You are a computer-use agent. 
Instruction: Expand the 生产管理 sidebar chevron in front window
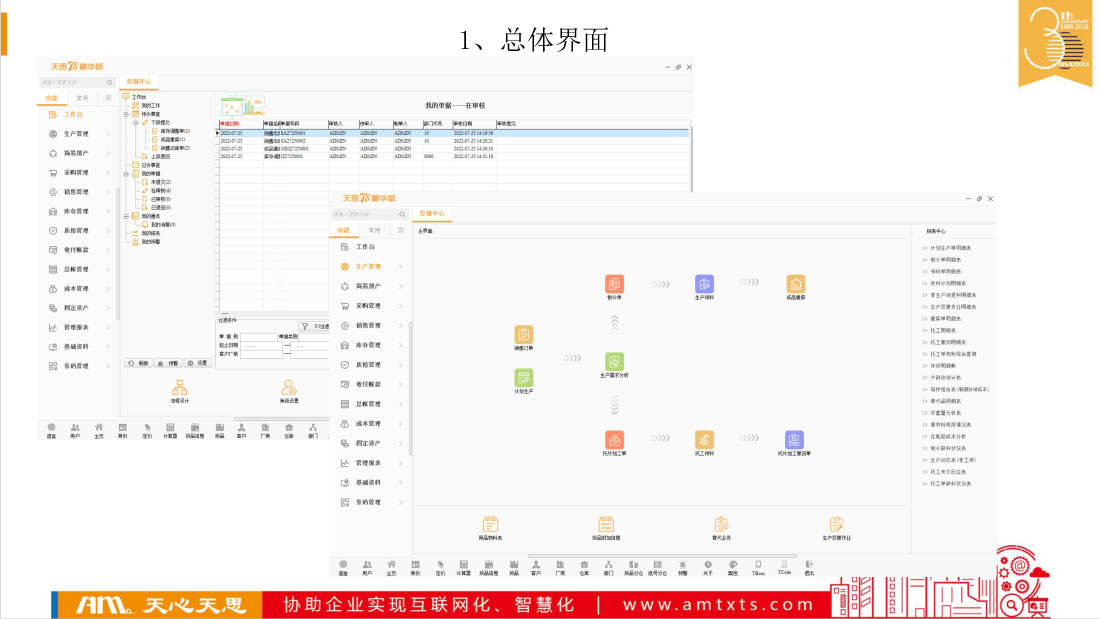pyautogui.click(x=400, y=267)
